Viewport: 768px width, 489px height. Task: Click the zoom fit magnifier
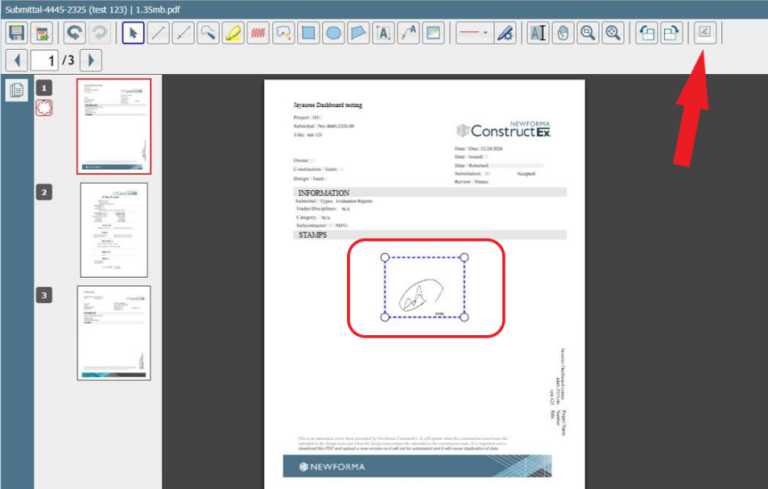coord(613,33)
